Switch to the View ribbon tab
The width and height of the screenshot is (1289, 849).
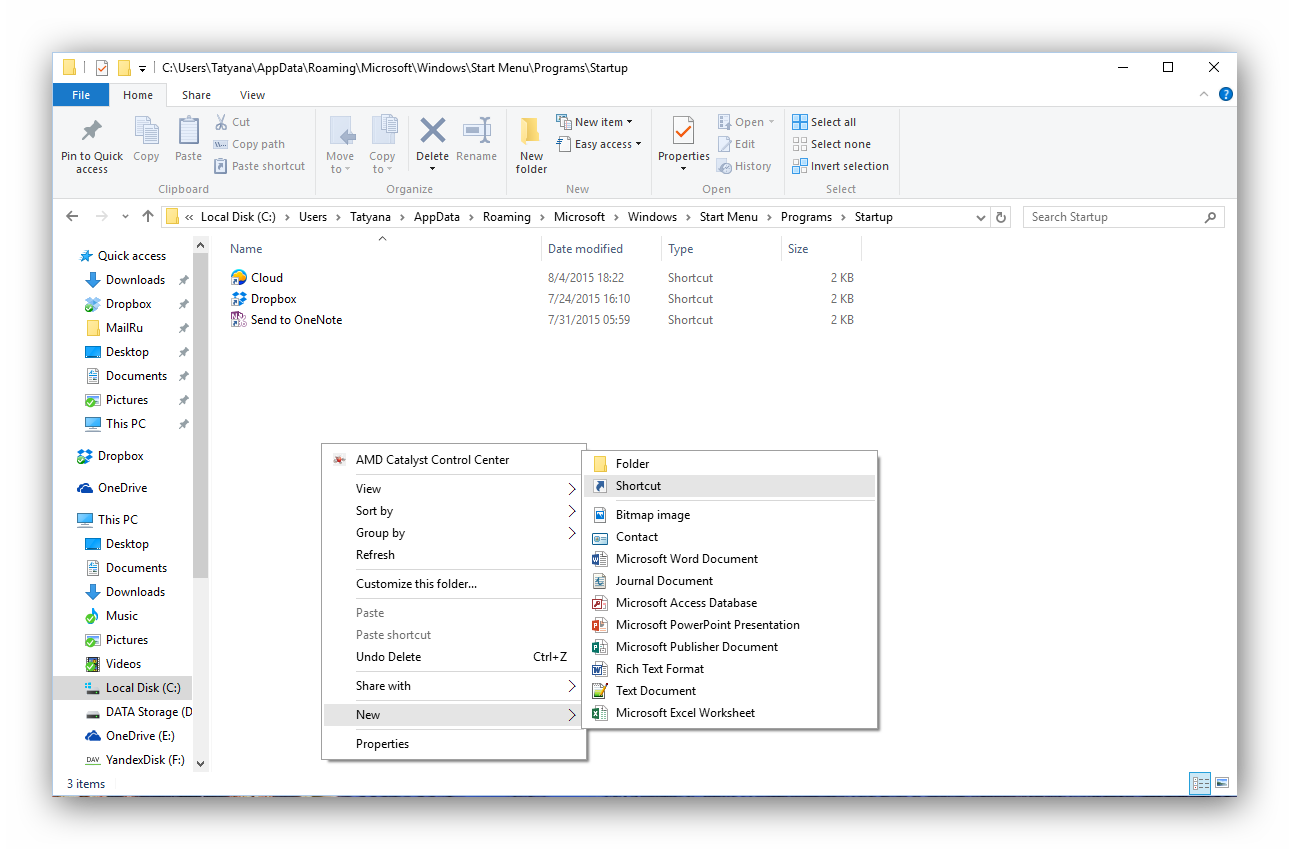pyautogui.click(x=252, y=95)
